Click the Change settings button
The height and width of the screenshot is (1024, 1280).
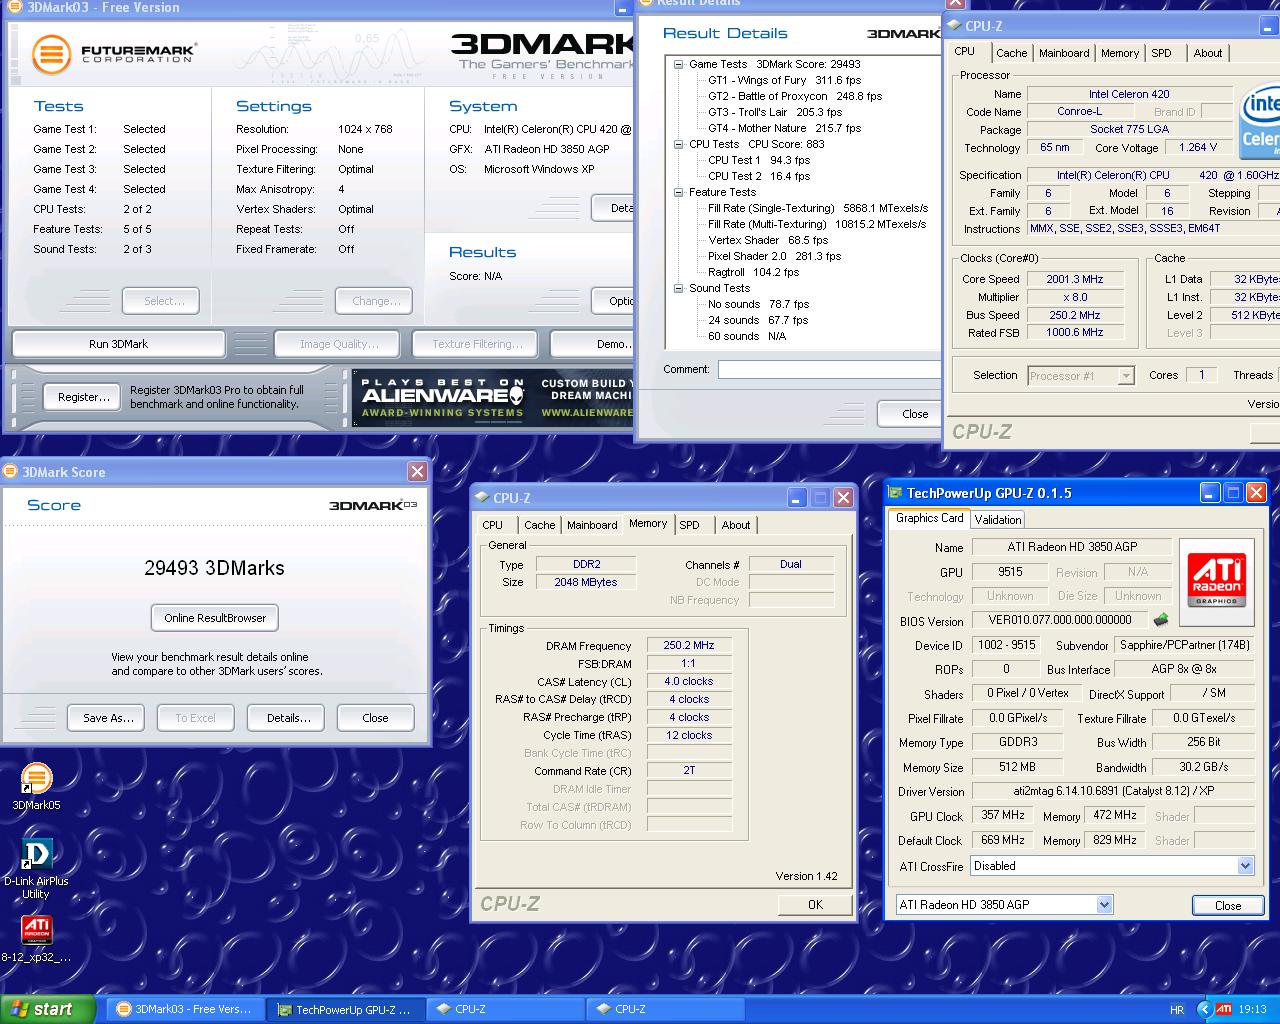tap(376, 301)
